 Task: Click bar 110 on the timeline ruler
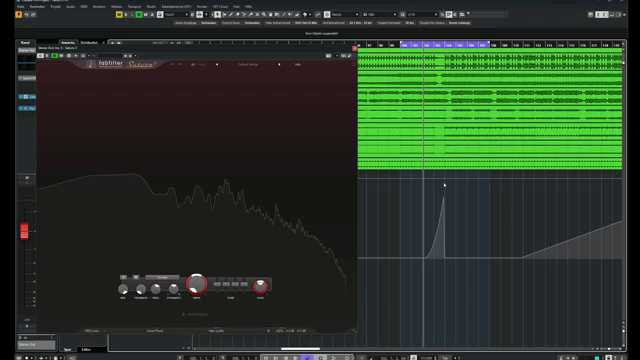coord(516,45)
